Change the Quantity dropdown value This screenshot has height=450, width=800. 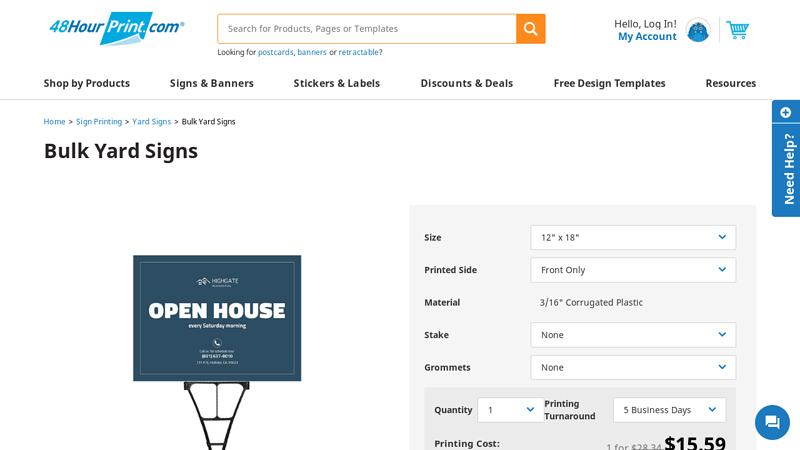pos(510,410)
